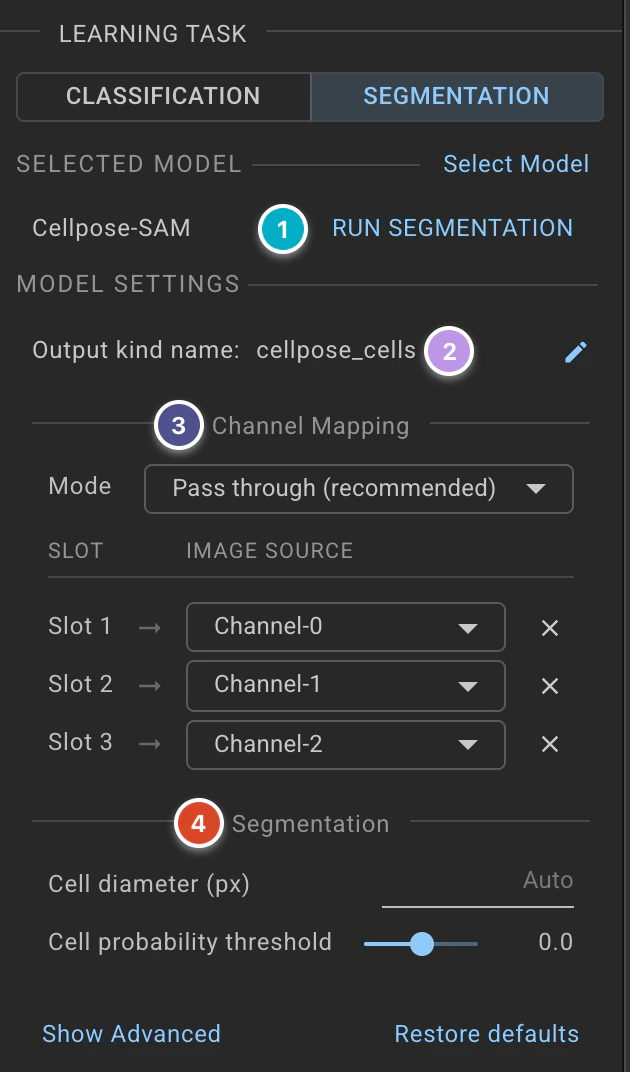This screenshot has width=630, height=1072.
Task: Switch to the Classification tab
Action: (163, 96)
